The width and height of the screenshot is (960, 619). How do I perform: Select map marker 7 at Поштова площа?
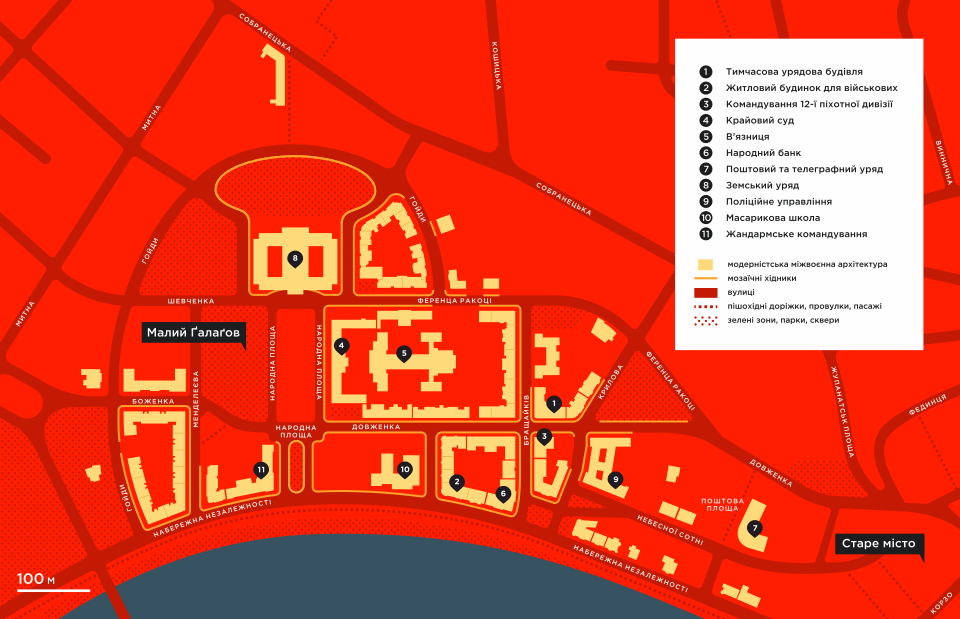[754, 528]
